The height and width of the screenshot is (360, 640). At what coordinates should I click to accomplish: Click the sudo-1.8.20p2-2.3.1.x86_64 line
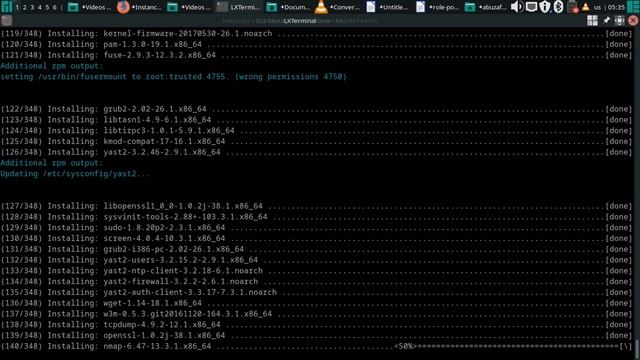(x=316, y=228)
